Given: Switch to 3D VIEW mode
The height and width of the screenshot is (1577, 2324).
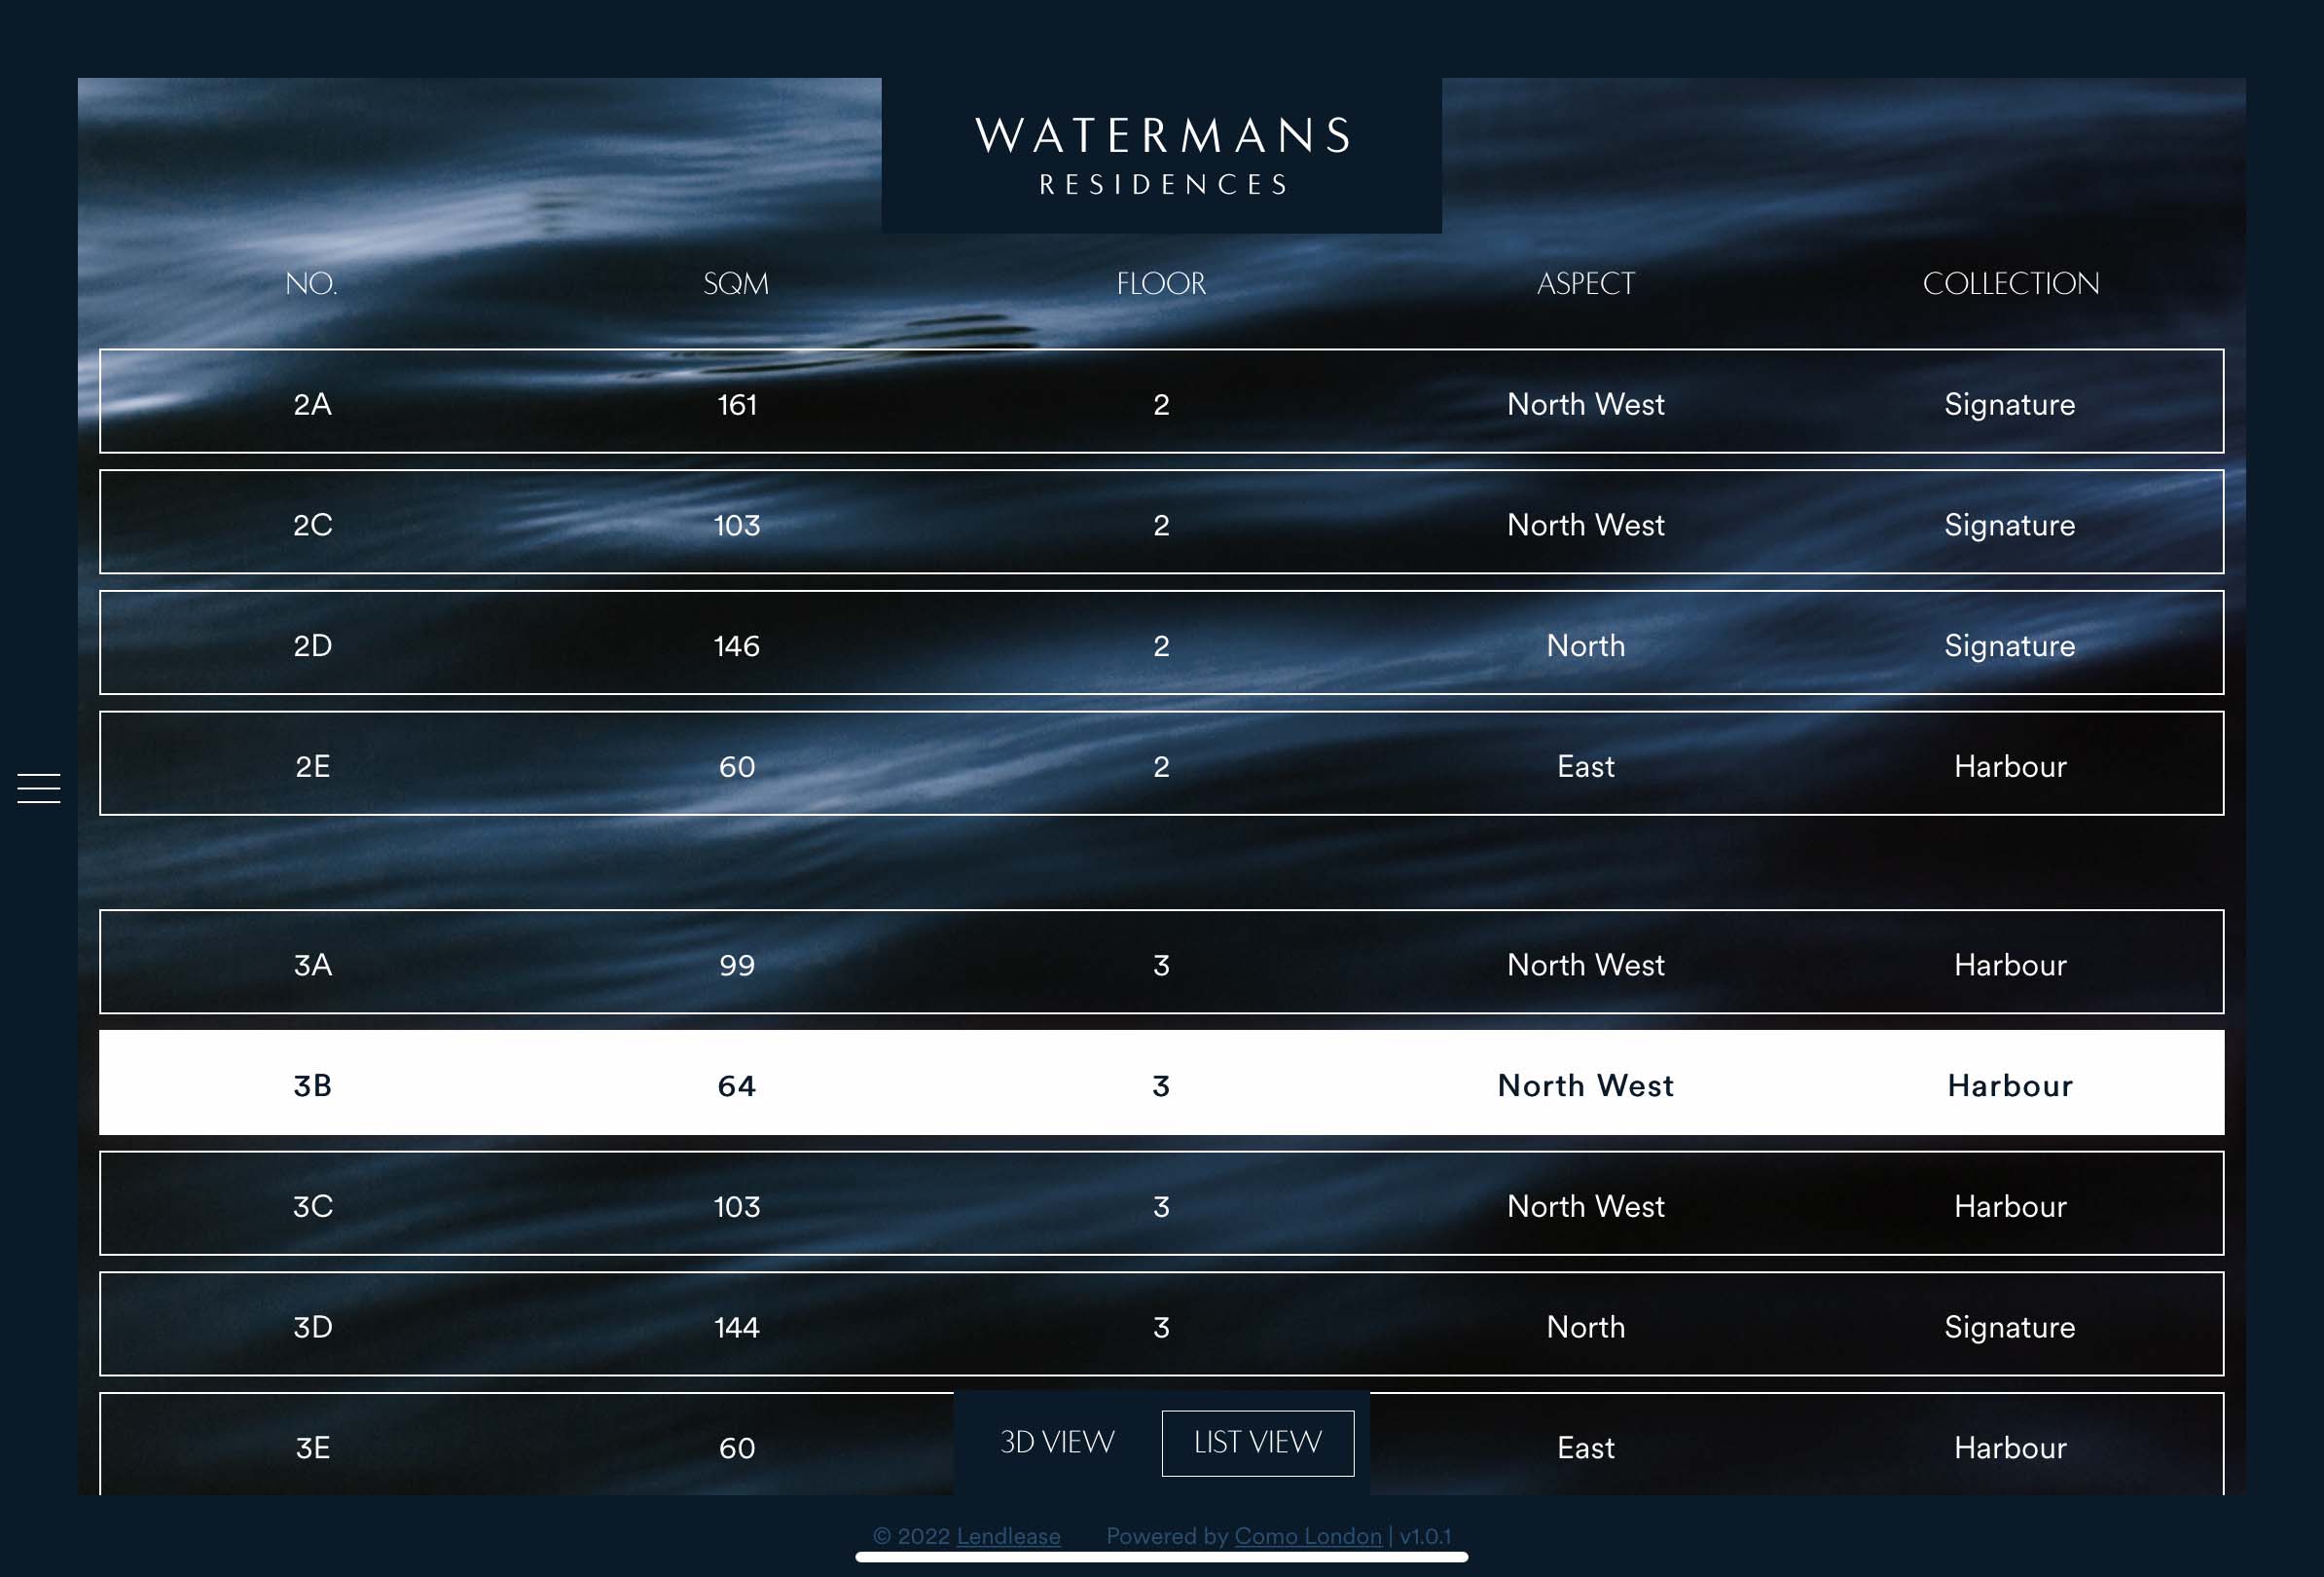Looking at the screenshot, I should click(1057, 1444).
